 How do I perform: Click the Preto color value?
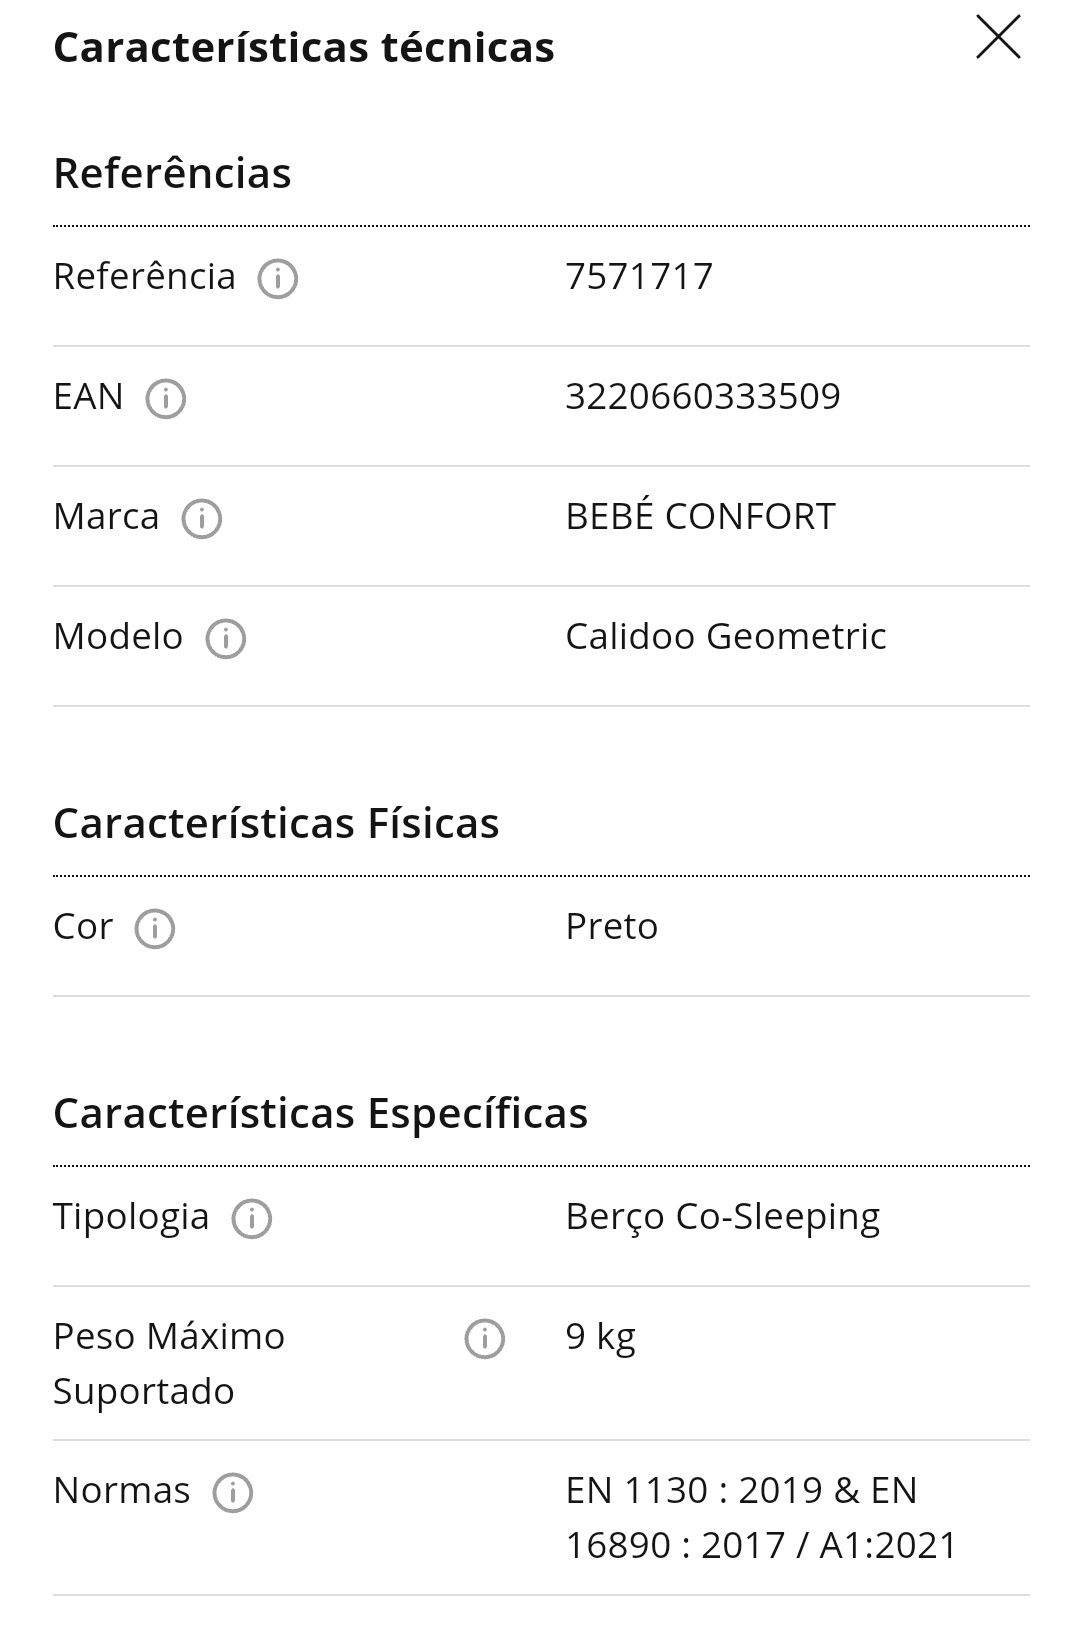[612, 927]
